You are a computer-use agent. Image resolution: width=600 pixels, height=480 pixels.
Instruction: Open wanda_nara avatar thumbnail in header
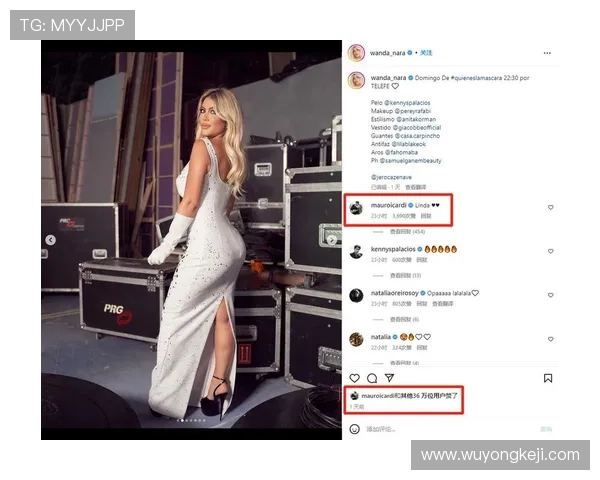[356, 53]
